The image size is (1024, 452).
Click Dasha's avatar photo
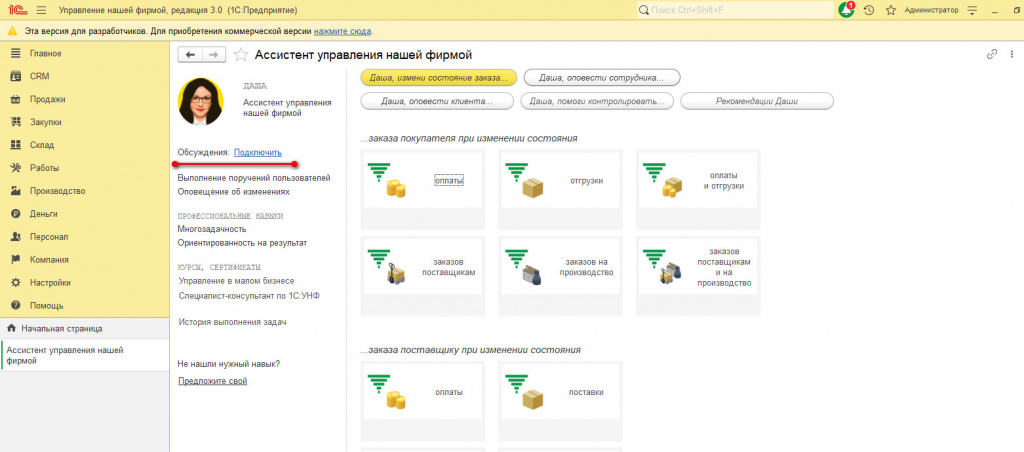tap(200, 102)
